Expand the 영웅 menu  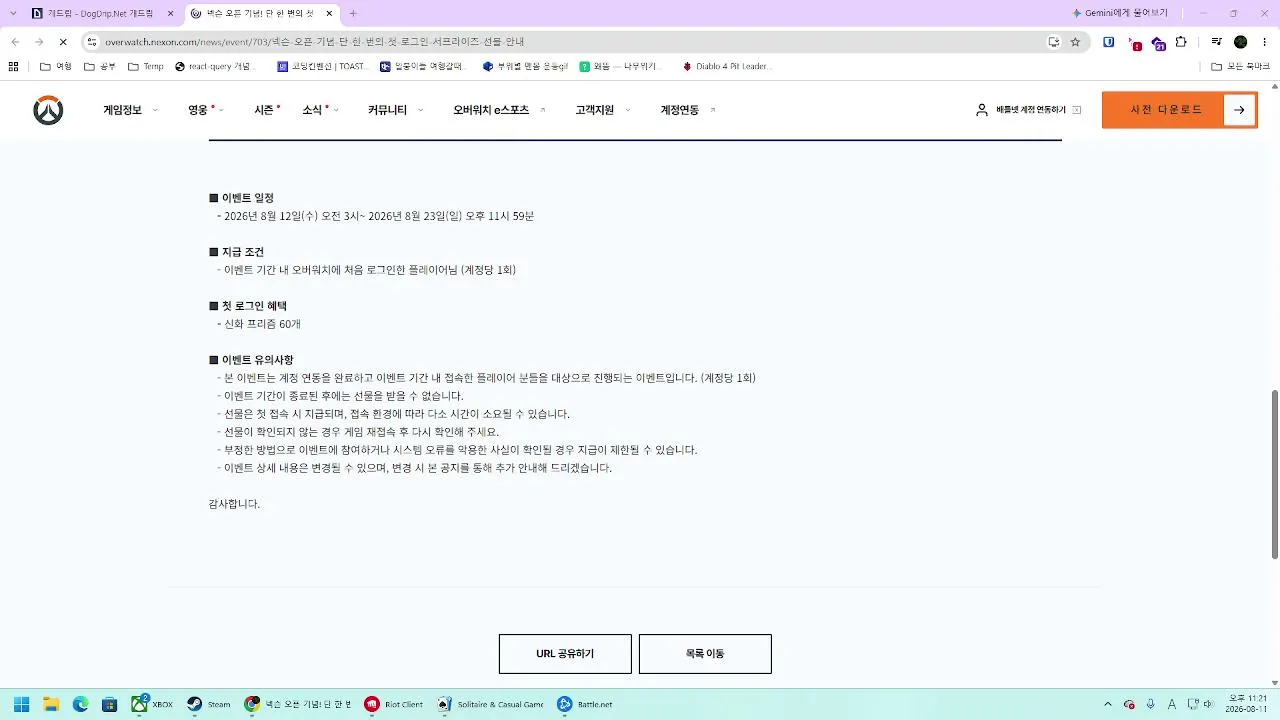(x=205, y=110)
